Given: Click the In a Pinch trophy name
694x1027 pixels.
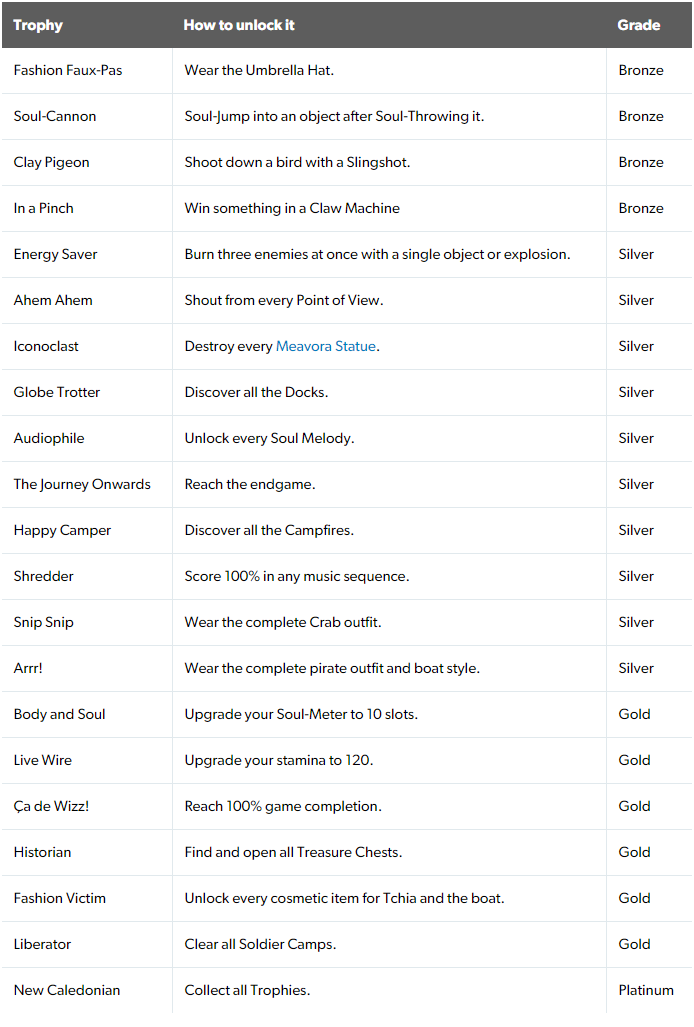Looking at the screenshot, I should click(43, 208).
